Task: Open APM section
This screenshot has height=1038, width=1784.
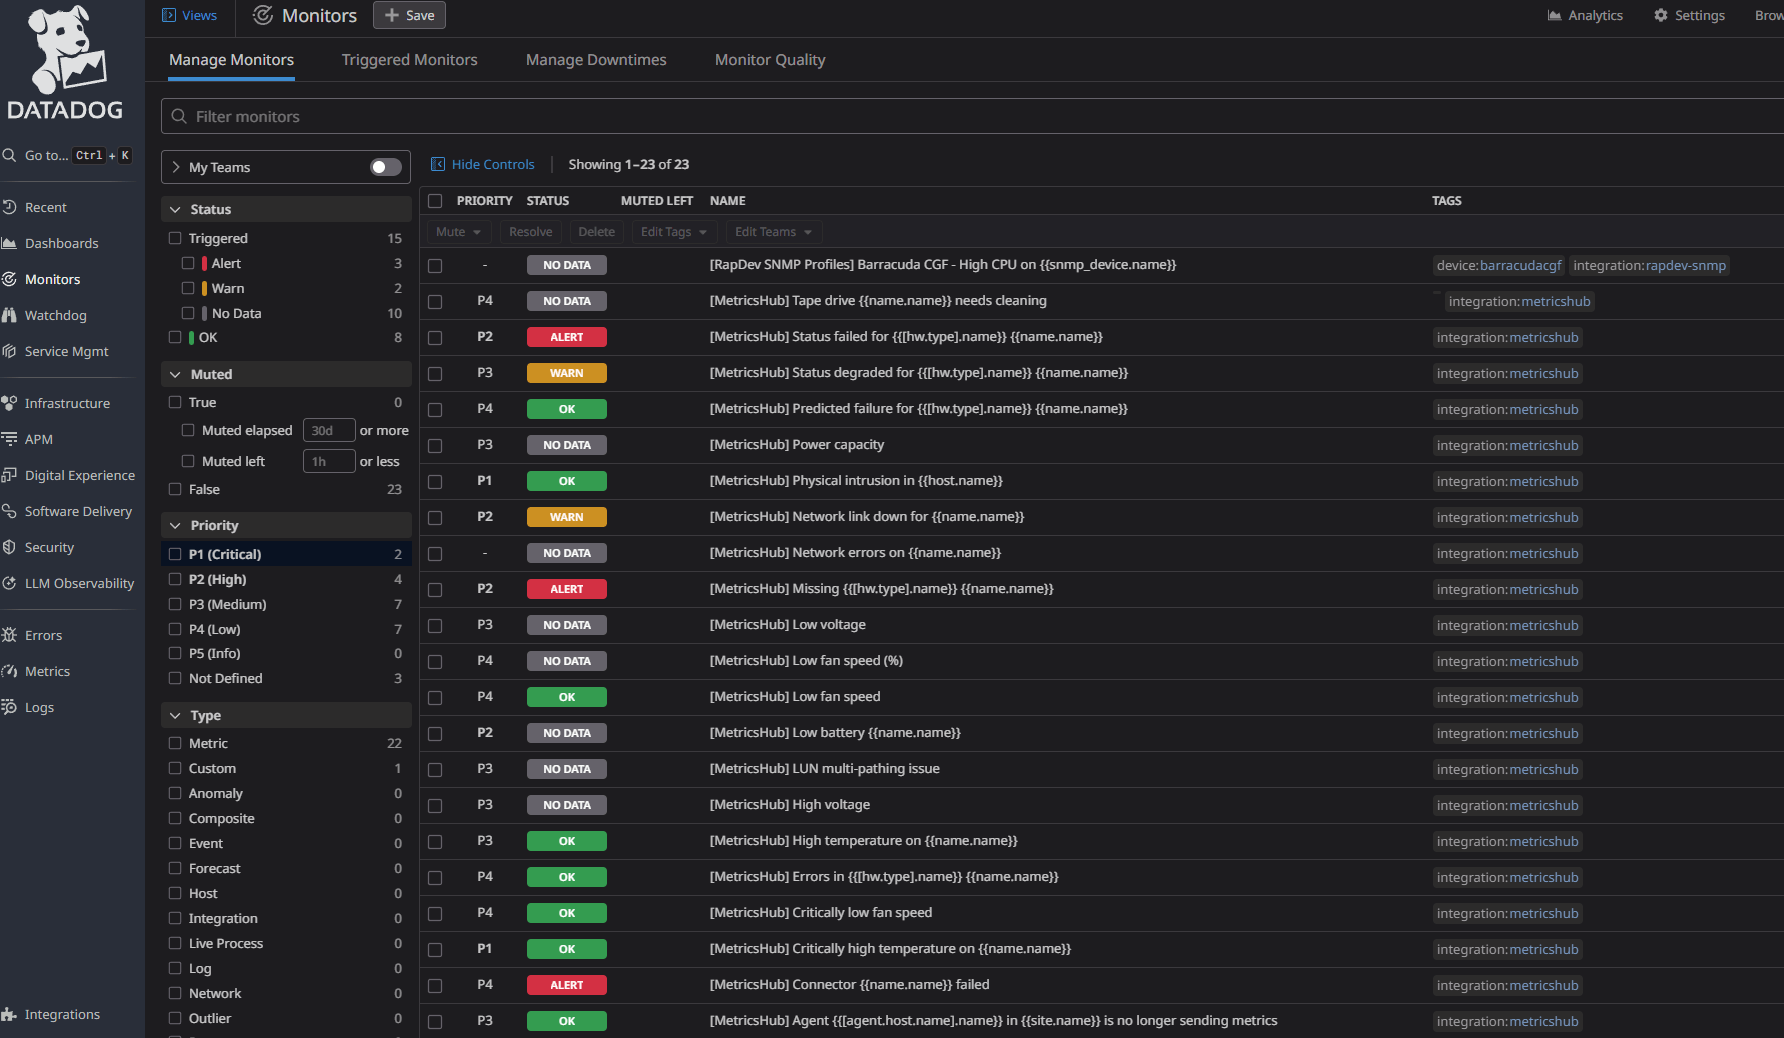Action: pos(38,439)
